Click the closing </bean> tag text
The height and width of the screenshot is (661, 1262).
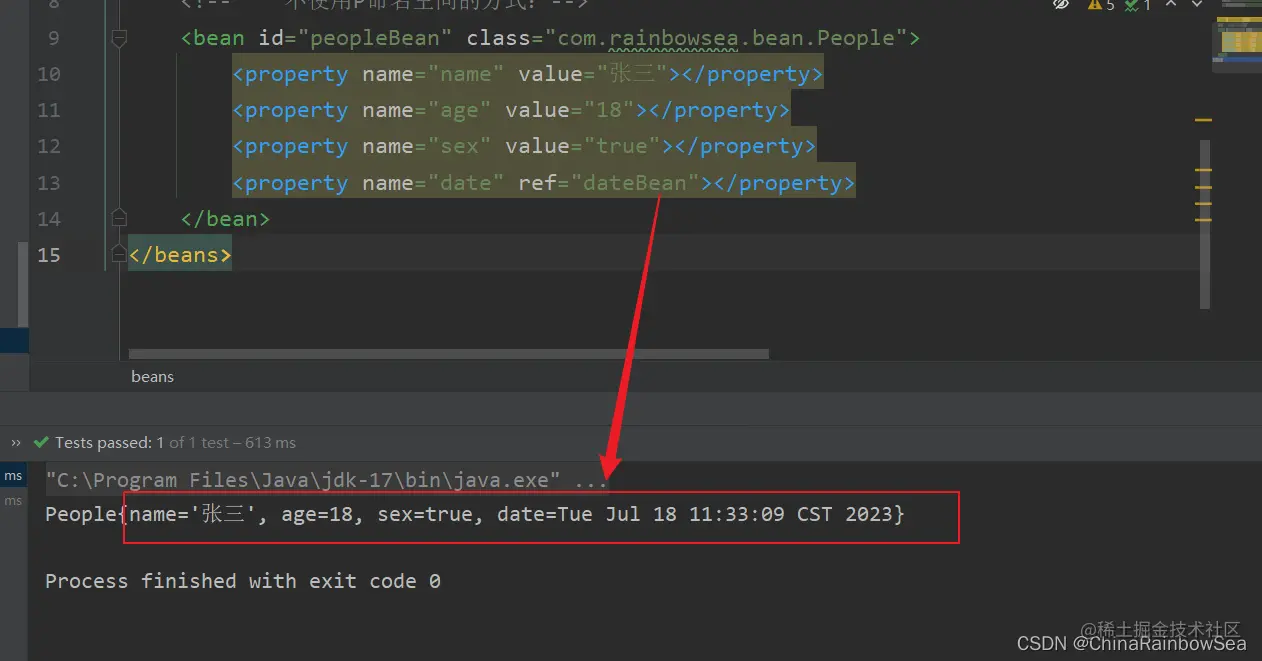point(225,219)
